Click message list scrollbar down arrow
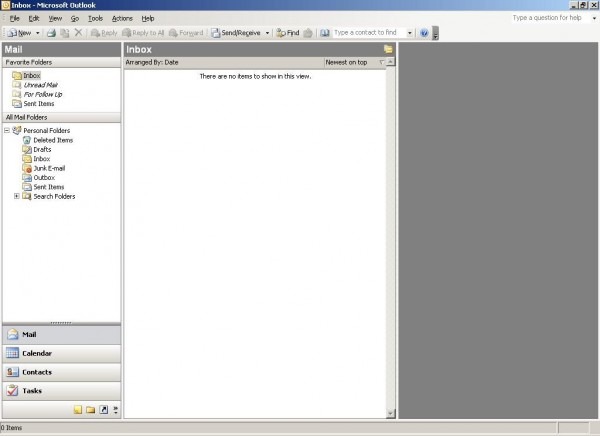The image size is (600, 436). tap(390, 413)
